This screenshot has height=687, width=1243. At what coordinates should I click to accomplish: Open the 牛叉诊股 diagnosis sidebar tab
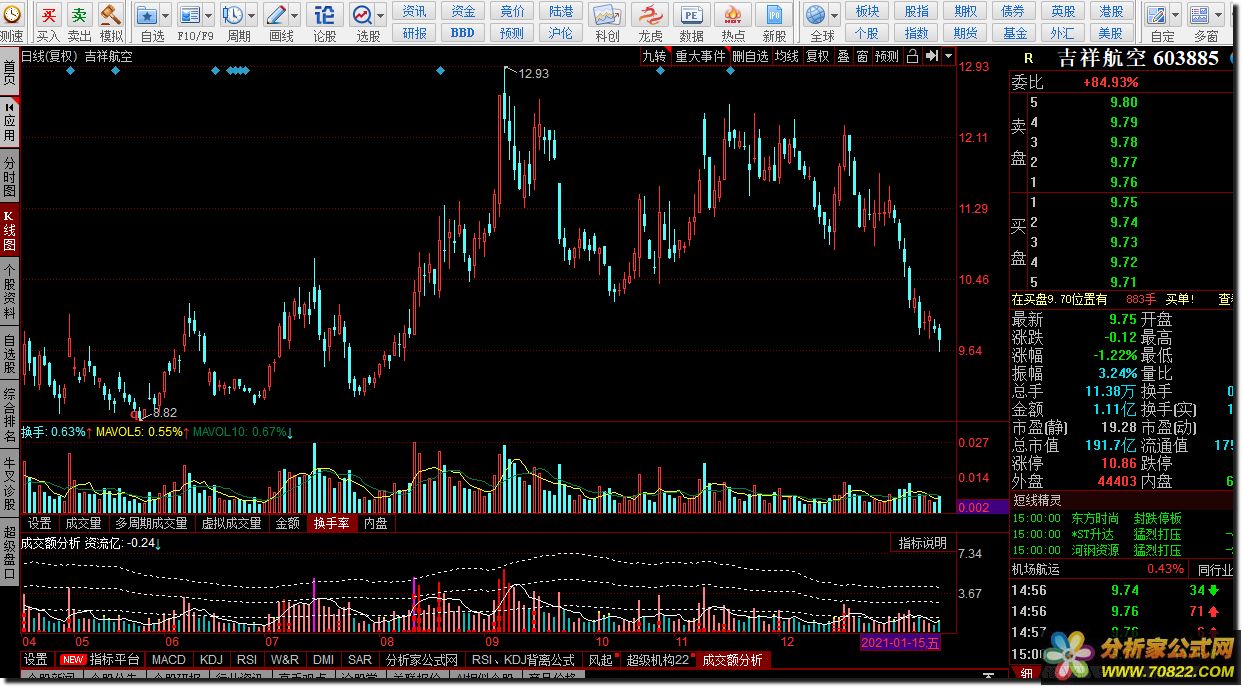[9, 485]
